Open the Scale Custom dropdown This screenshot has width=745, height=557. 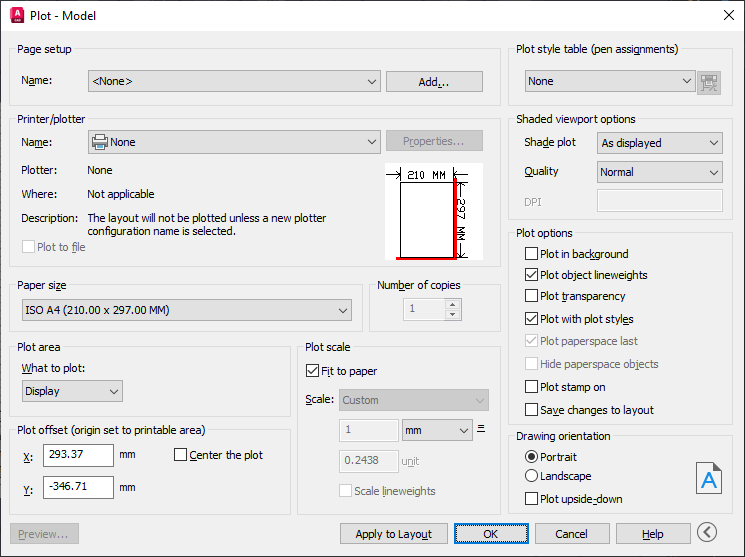coord(414,400)
